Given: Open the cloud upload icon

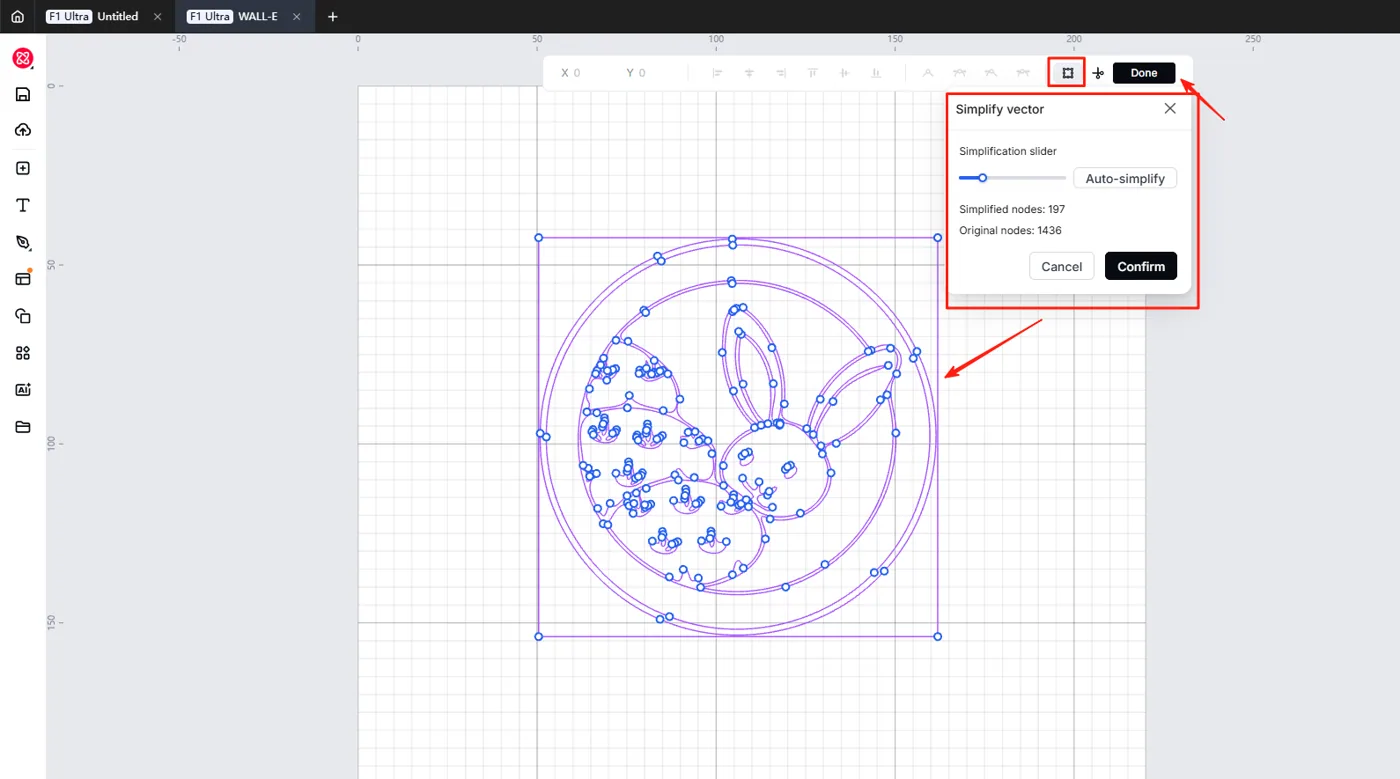Looking at the screenshot, I should click(23, 130).
